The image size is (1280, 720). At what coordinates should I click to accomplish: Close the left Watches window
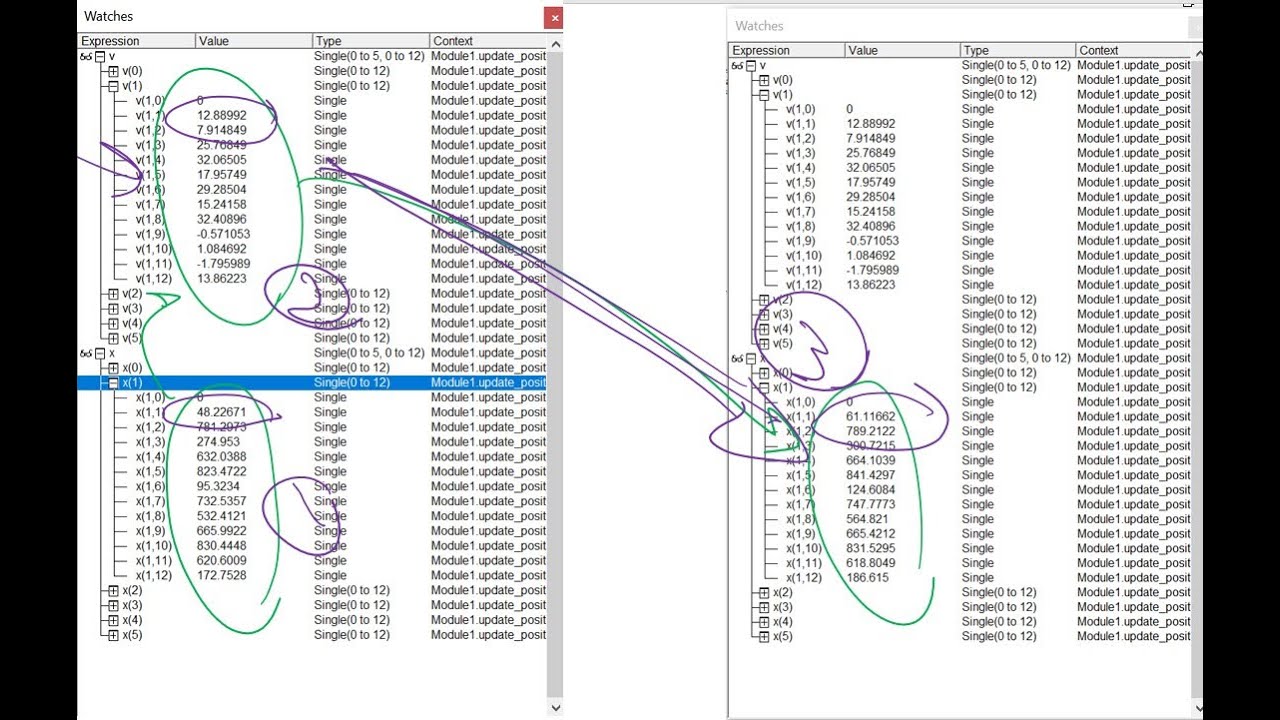point(554,17)
